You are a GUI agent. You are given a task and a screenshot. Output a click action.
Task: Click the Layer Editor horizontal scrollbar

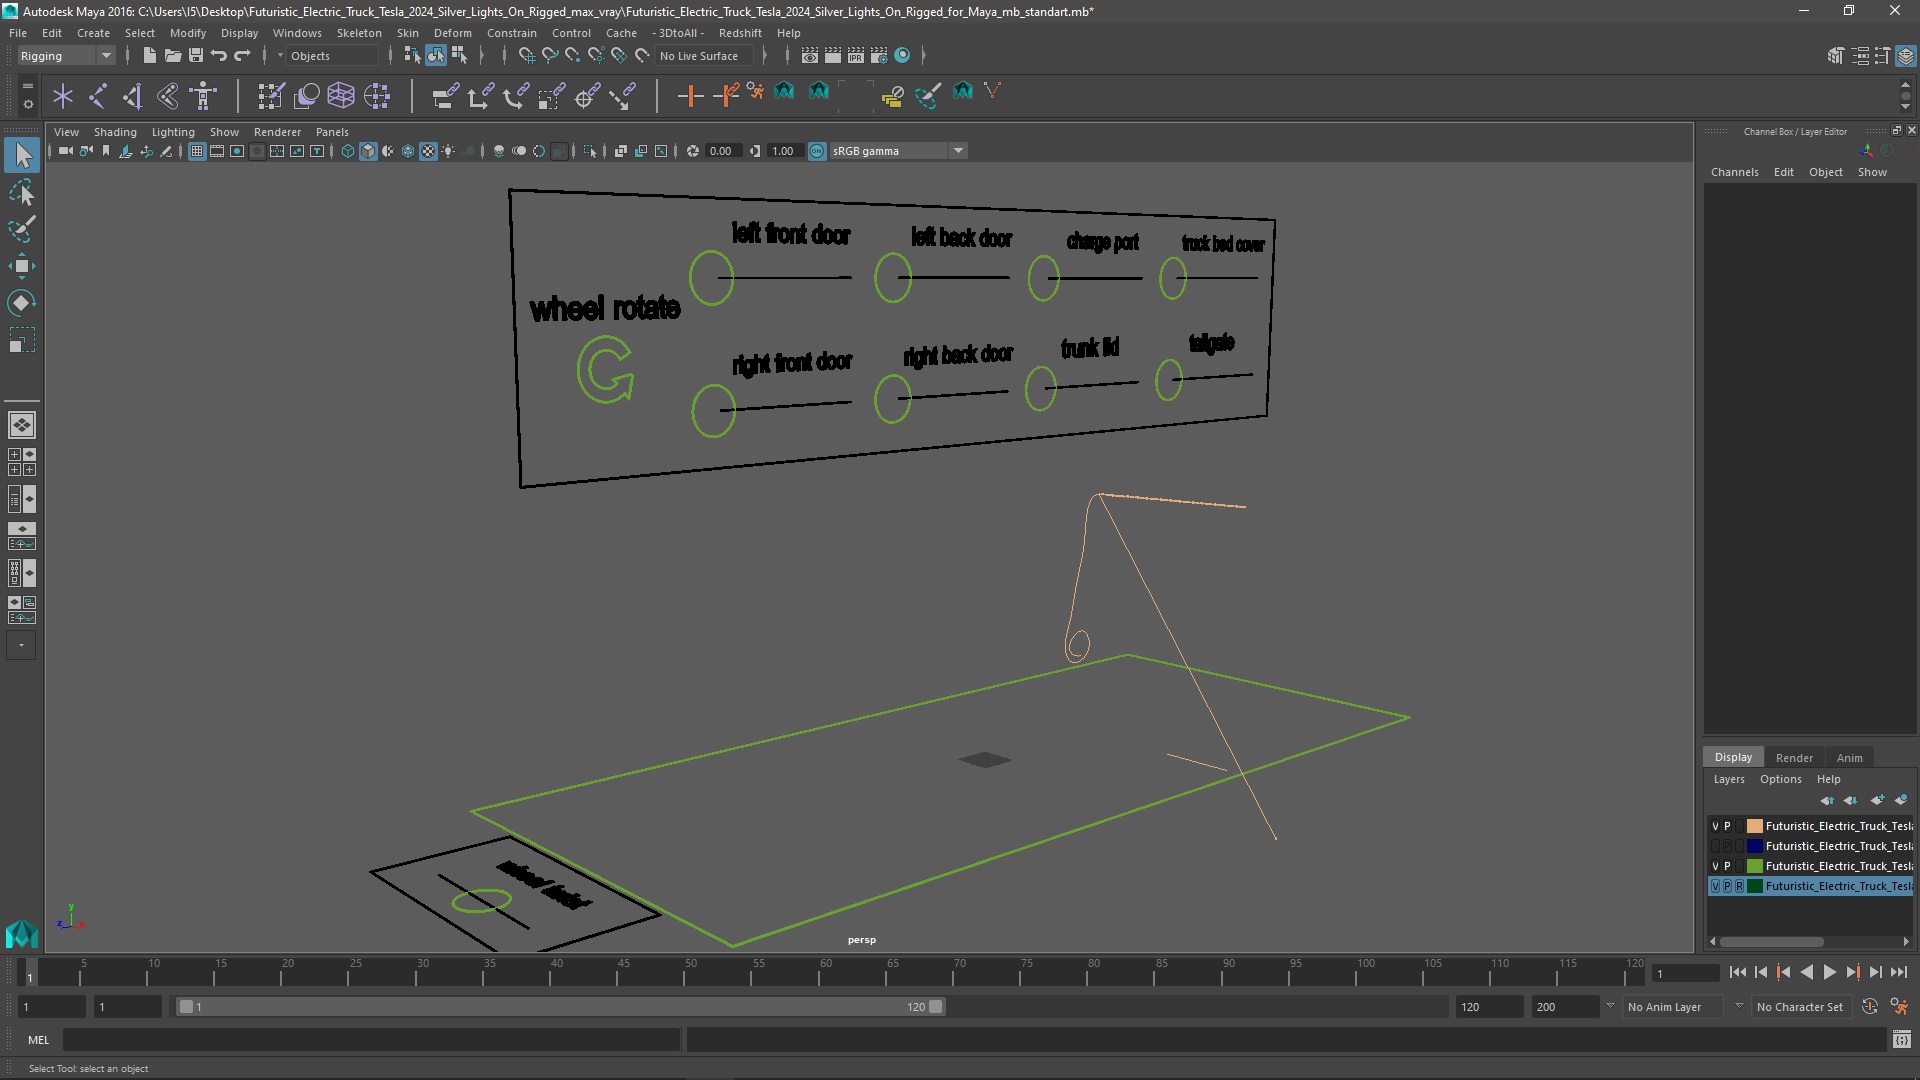[x=1771, y=942]
